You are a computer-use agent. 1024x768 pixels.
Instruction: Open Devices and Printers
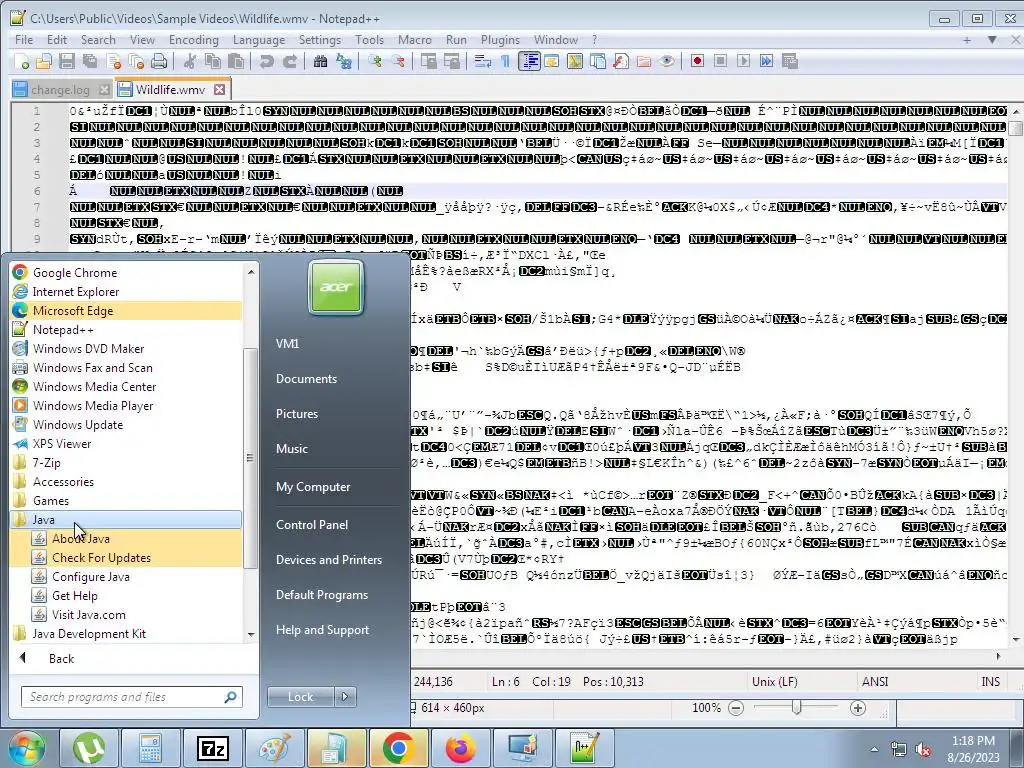tap(328, 560)
